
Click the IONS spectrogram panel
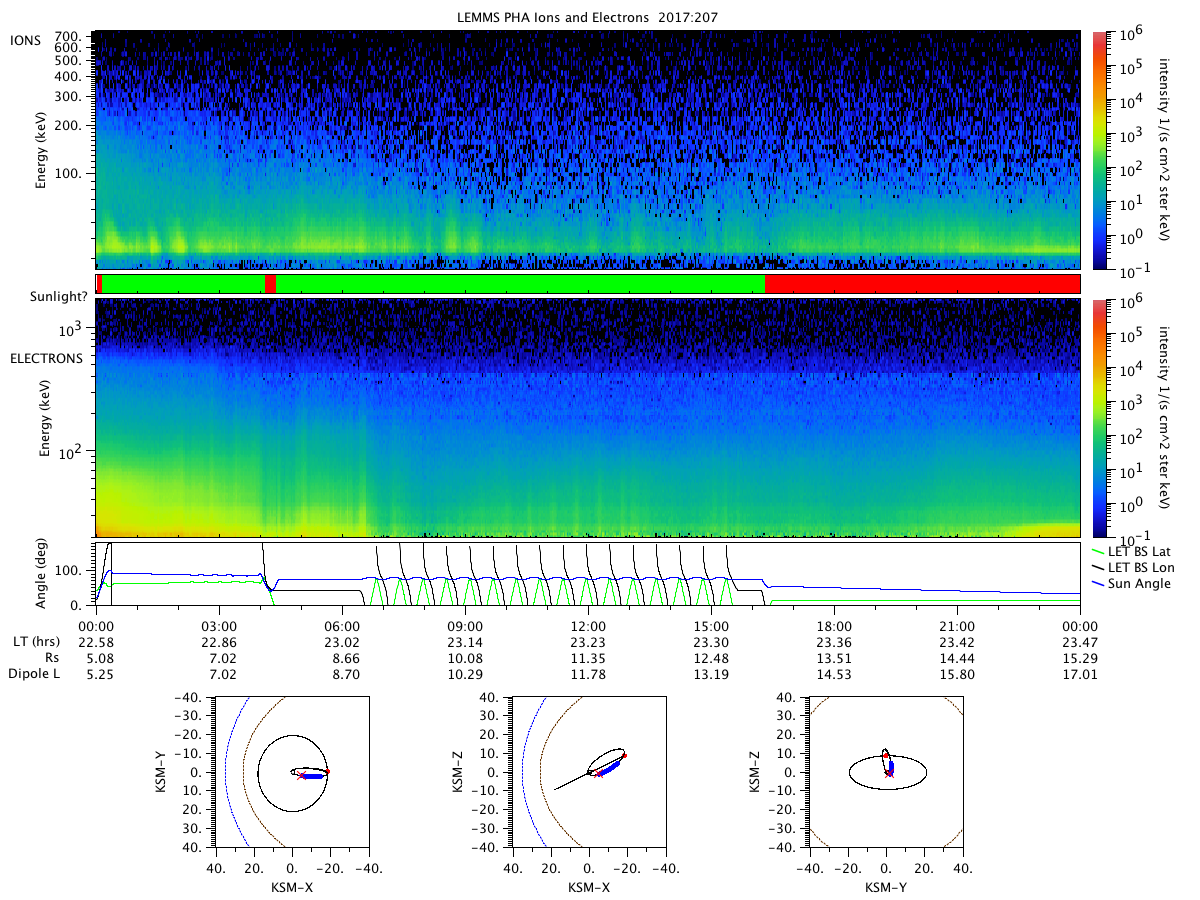pyautogui.click(x=588, y=150)
